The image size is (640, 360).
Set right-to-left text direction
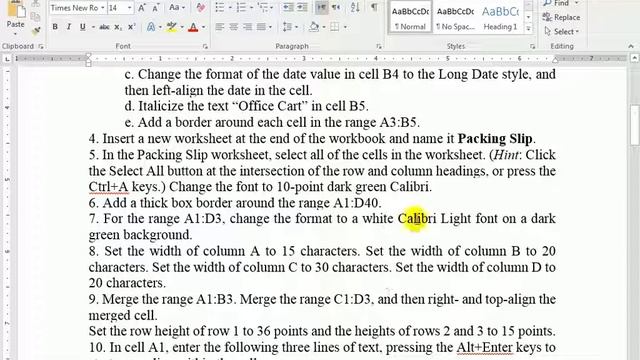pyautogui.click(x=336, y=8)
